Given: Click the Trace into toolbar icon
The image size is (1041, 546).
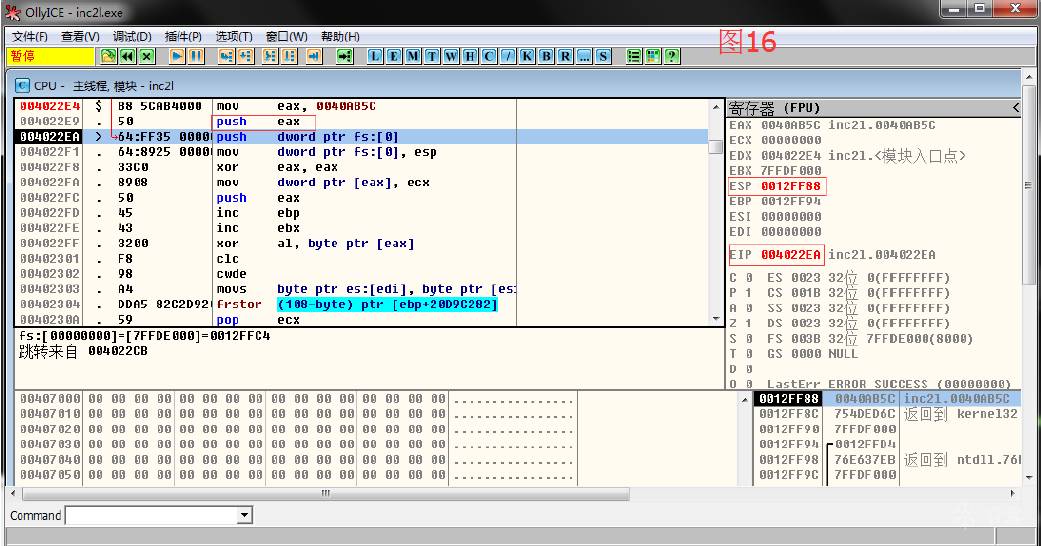Looking at the screenshot, I should coord(270,56).
